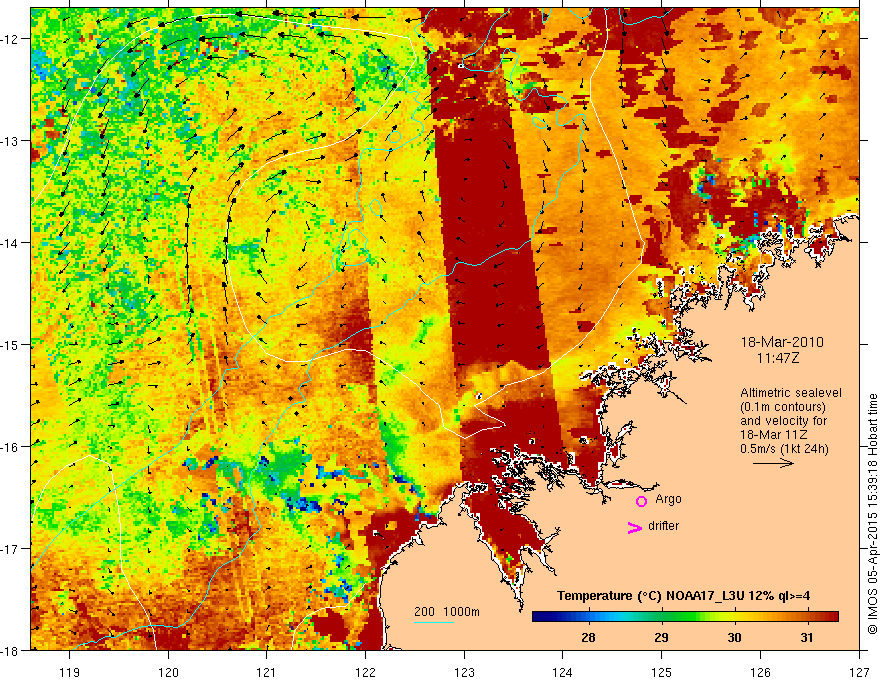Viewport: 880px width, 680px height.
Task: Click longitude axis label 123
Action: point(464,672)
